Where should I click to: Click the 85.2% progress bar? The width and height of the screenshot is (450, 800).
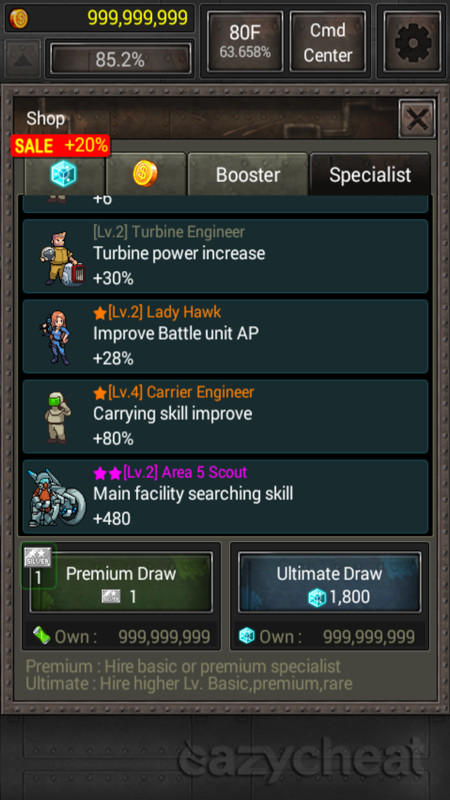click(120, 59)
